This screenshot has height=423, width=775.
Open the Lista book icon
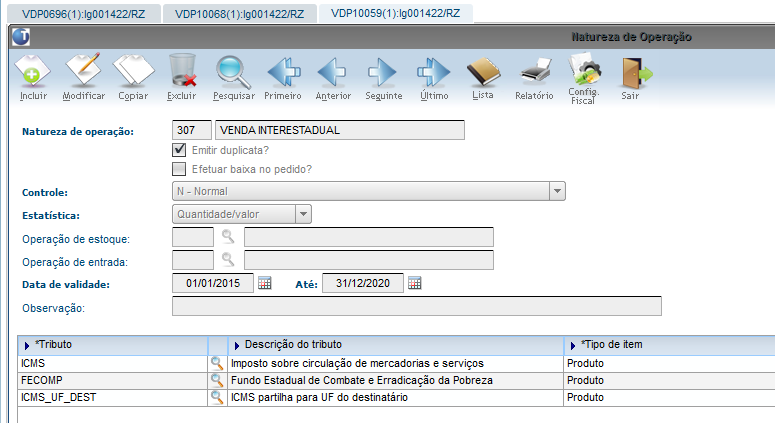(483, 72)
